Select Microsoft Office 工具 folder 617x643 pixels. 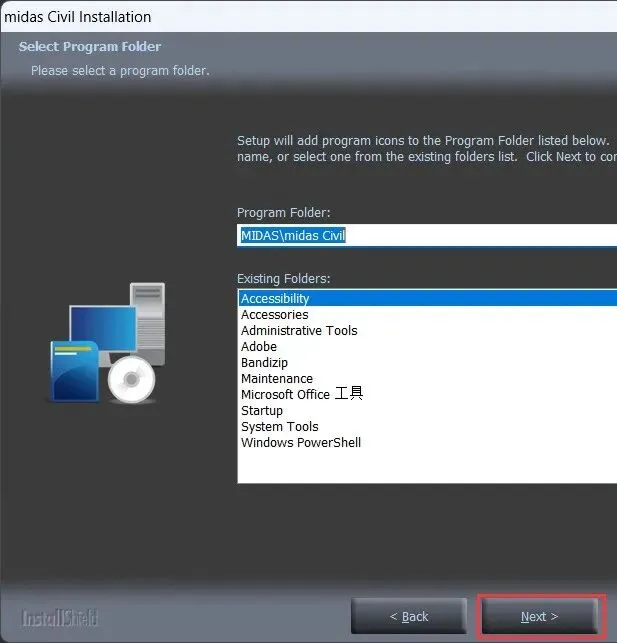click(x=428, y=394)
